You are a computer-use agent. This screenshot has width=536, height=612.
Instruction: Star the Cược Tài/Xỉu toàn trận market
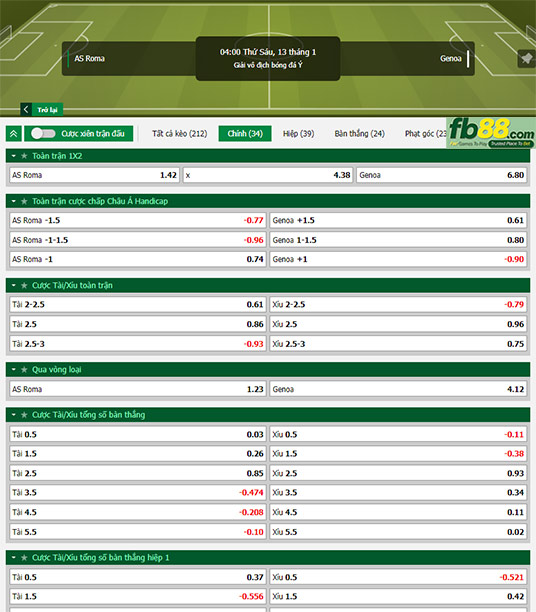coord(24,286)
